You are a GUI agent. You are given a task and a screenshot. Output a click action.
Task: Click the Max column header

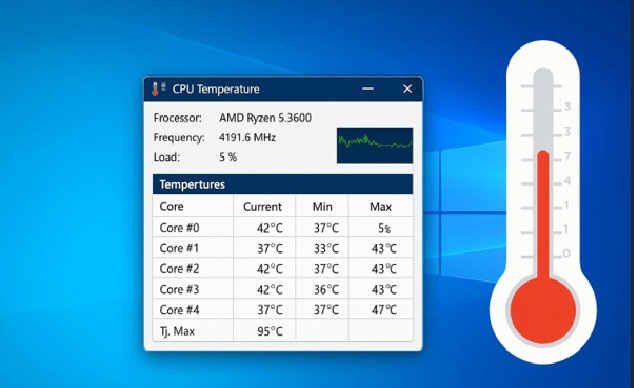(381, 207)
